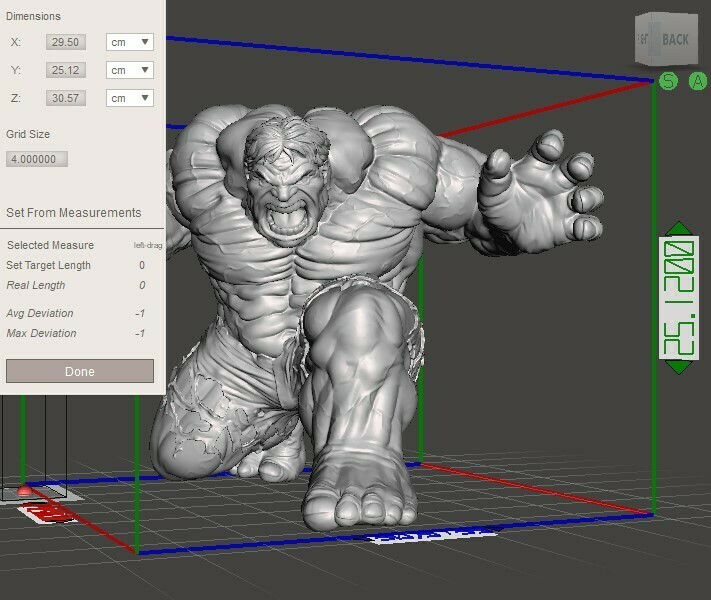
Task: Click the Set Target Length value
Action: 141,265
